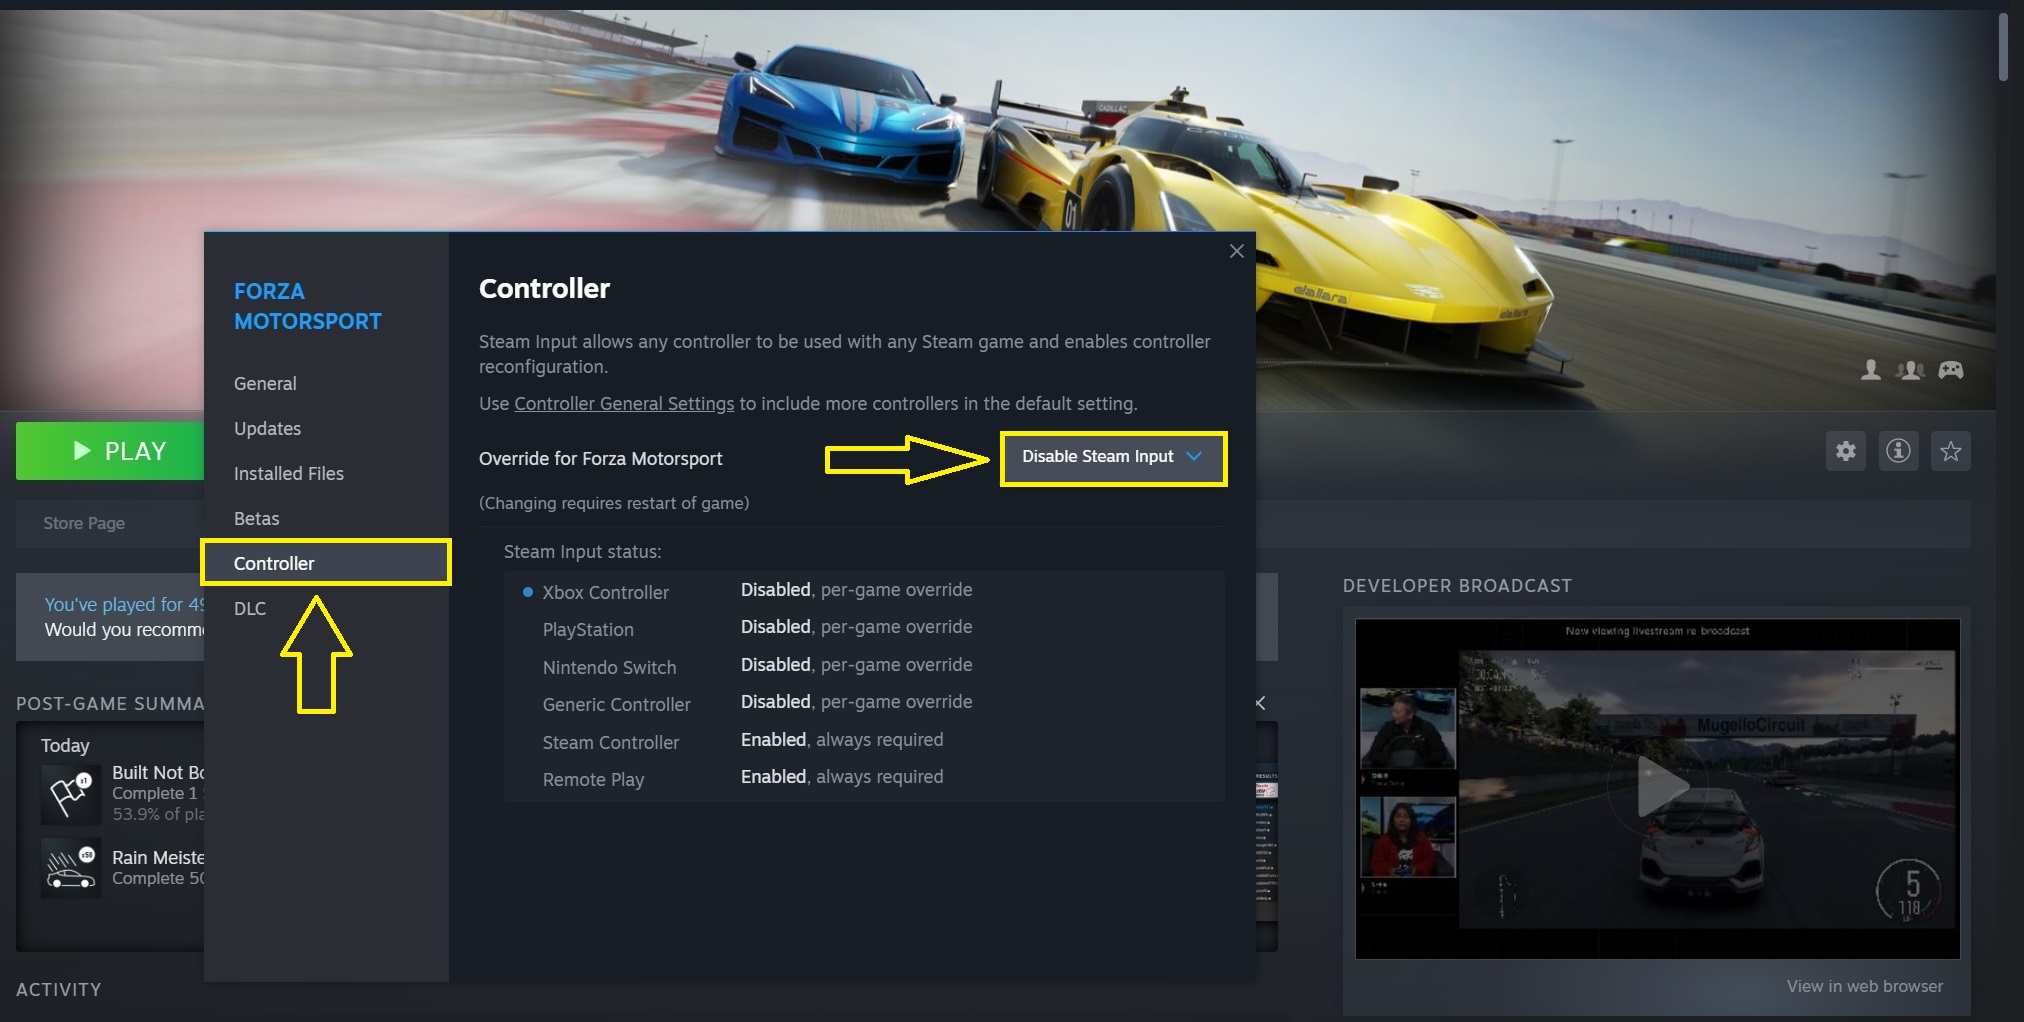Add game to favorites with star icon
Screen dimensions: 2024x1022
1950,451
